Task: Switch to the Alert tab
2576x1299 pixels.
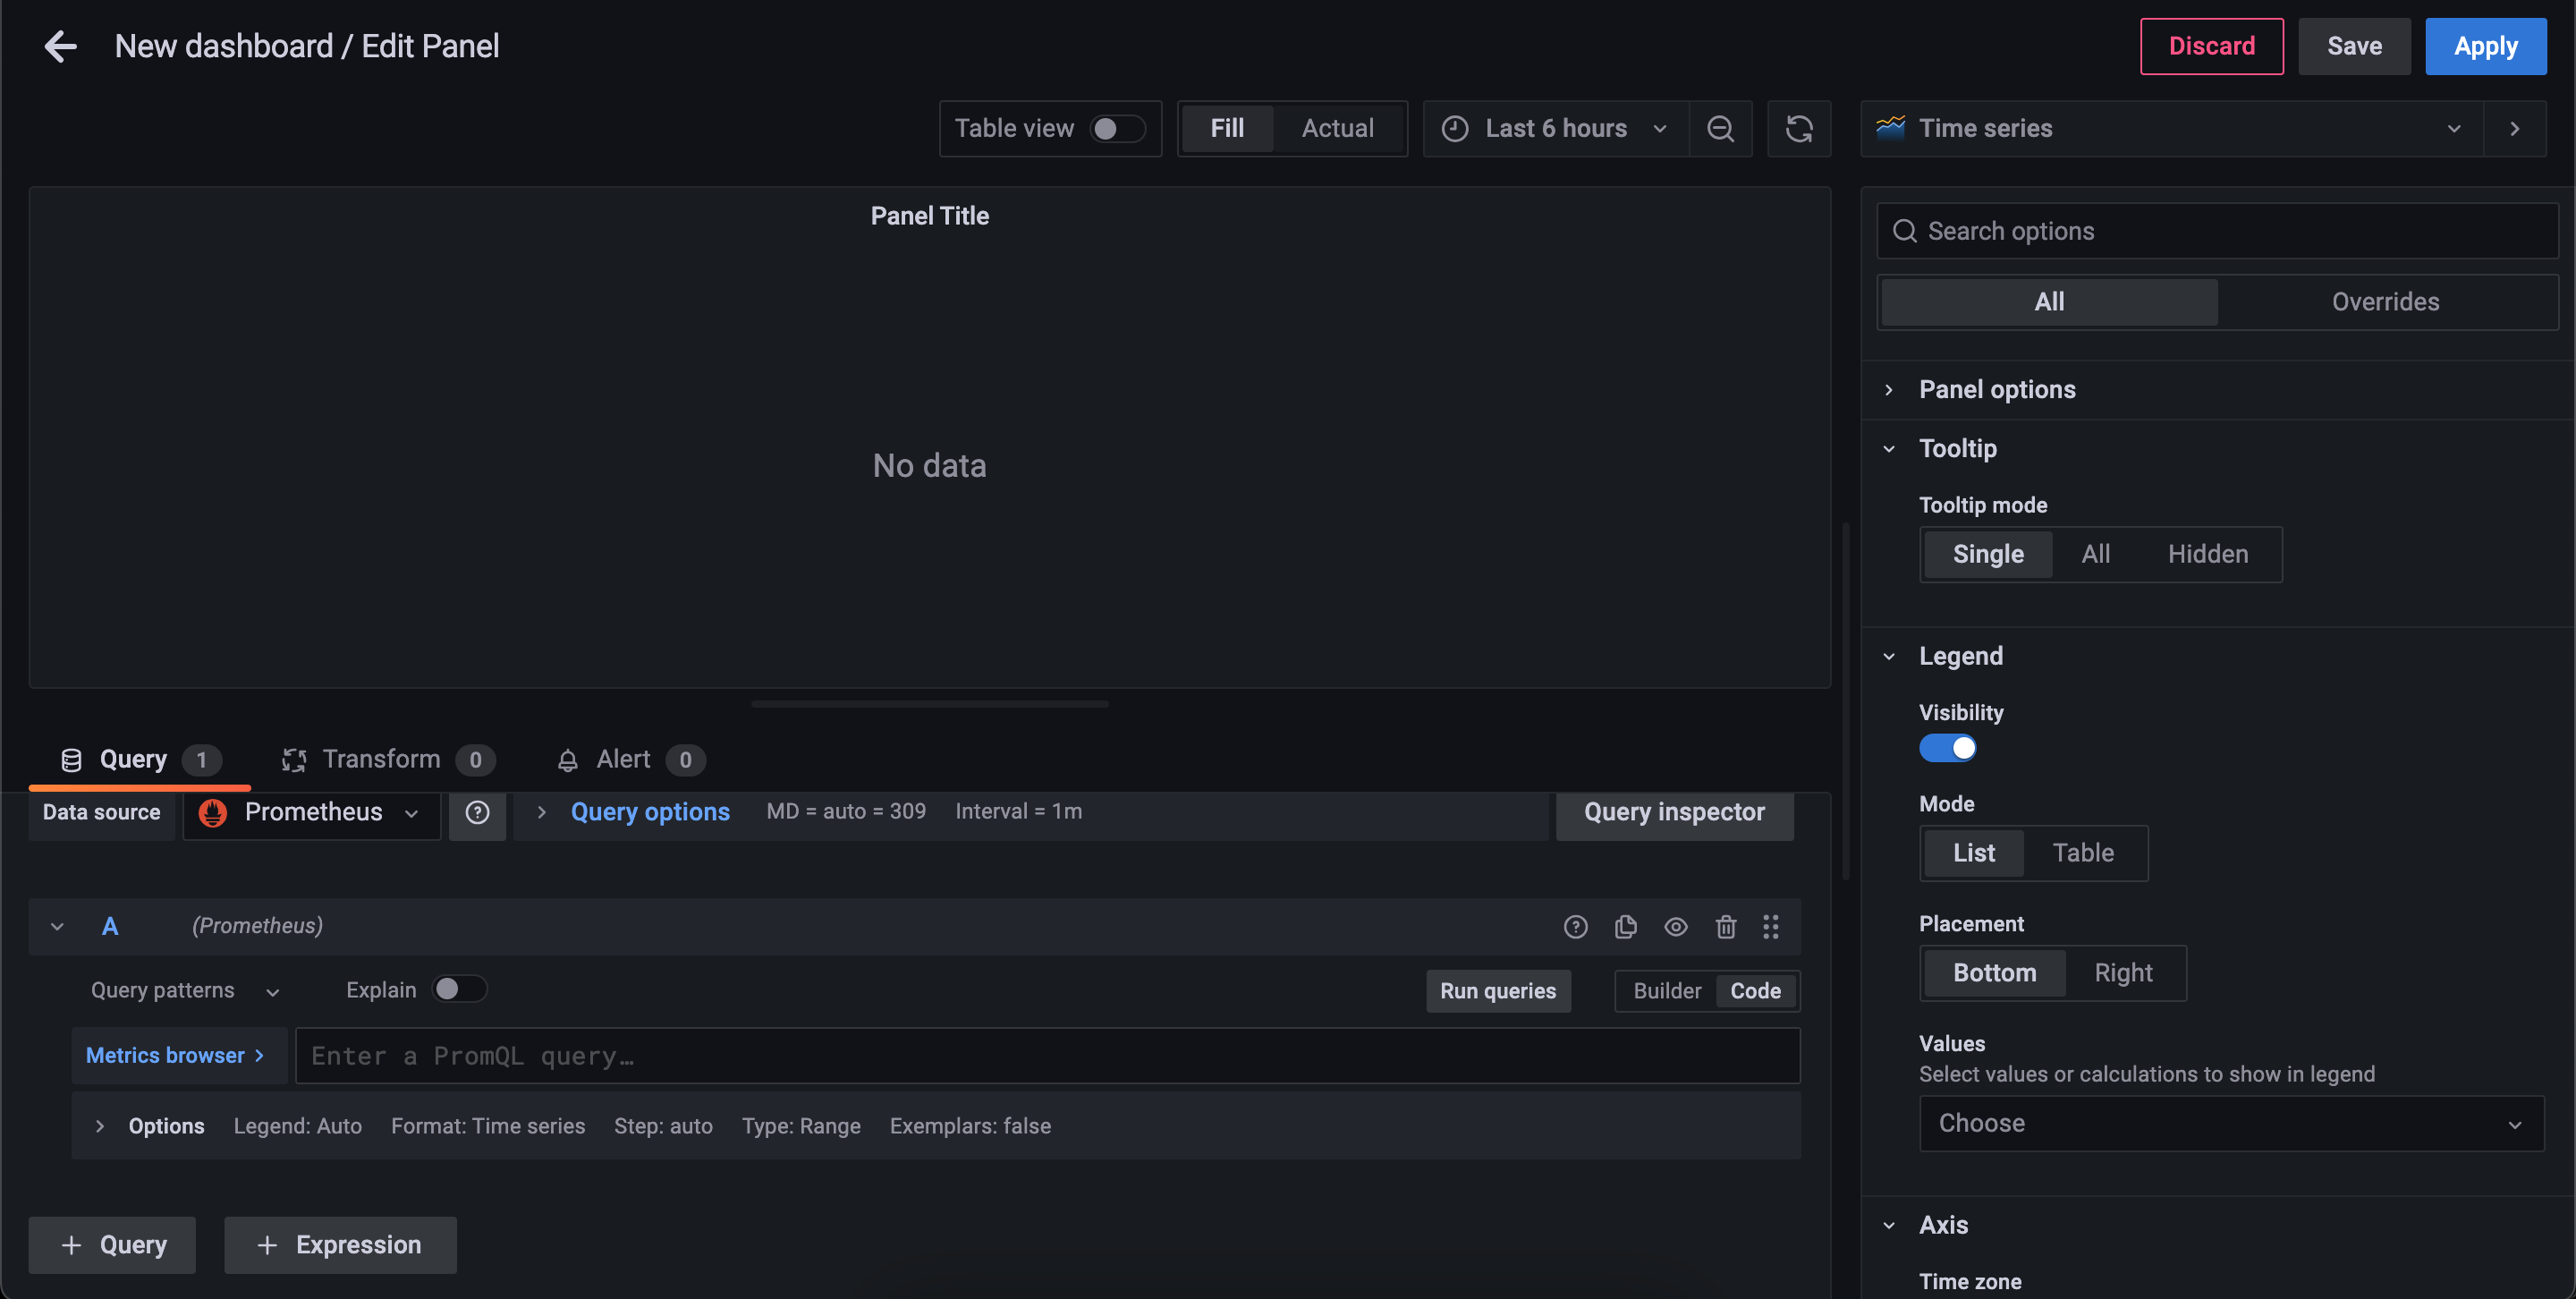Action: click(630, 760)
